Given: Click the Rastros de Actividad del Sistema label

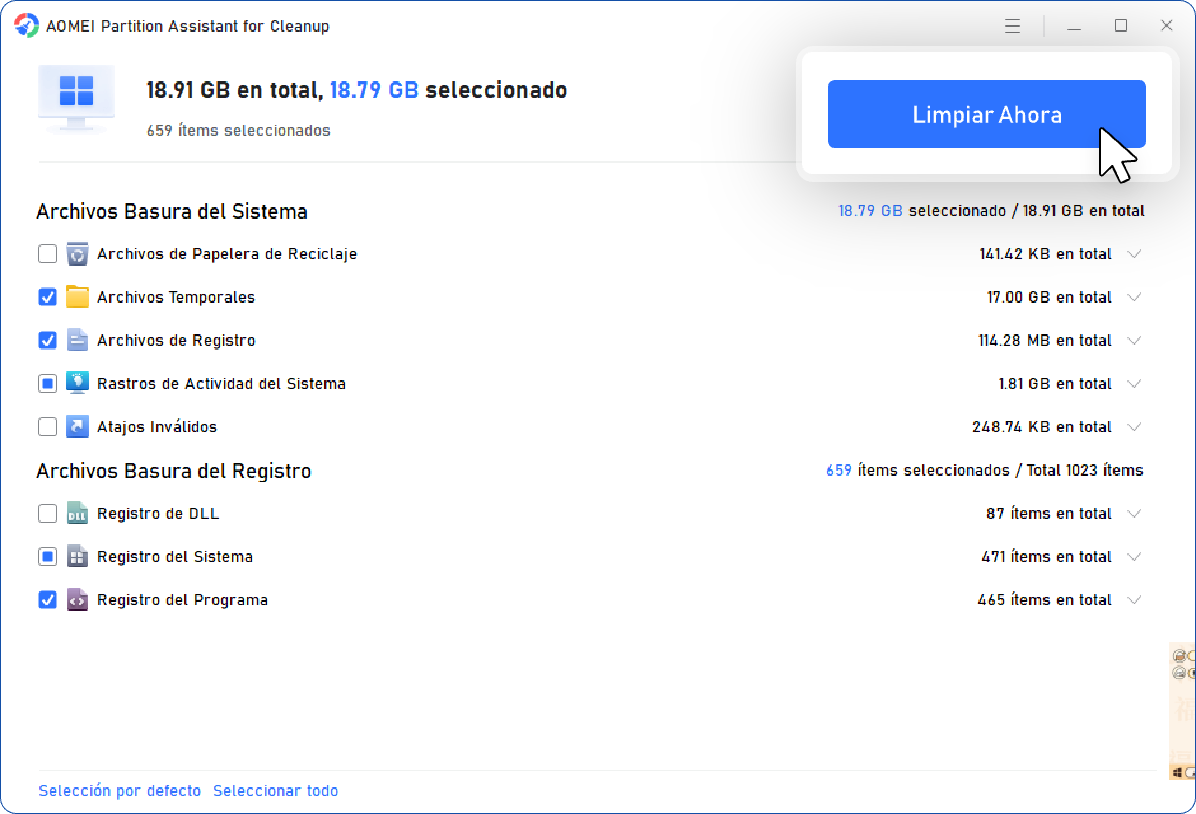Looking at the screenshot, I should point(221,383).
